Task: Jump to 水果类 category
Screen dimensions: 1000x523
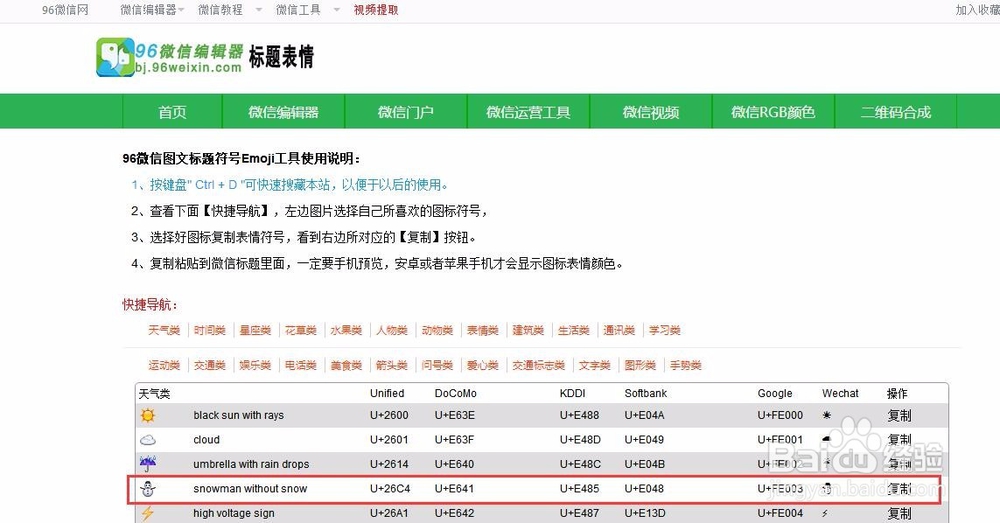Action: [346, 330]
